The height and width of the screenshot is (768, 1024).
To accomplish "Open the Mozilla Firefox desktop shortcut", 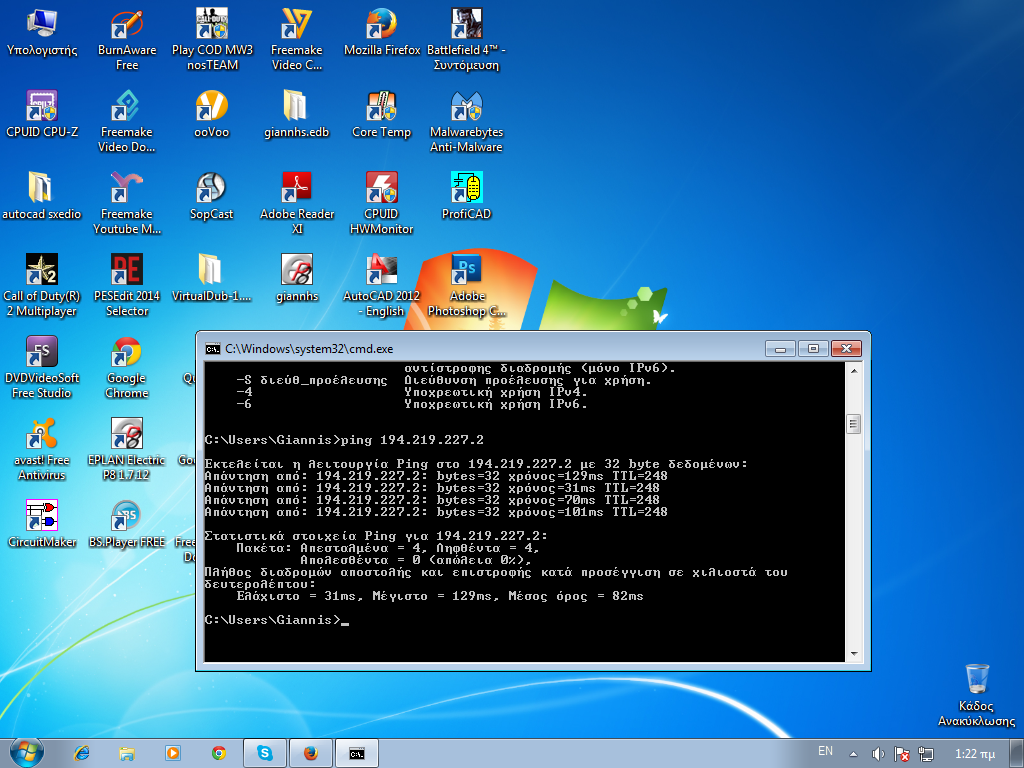I will pyautogui.click(x=382, y=25).
